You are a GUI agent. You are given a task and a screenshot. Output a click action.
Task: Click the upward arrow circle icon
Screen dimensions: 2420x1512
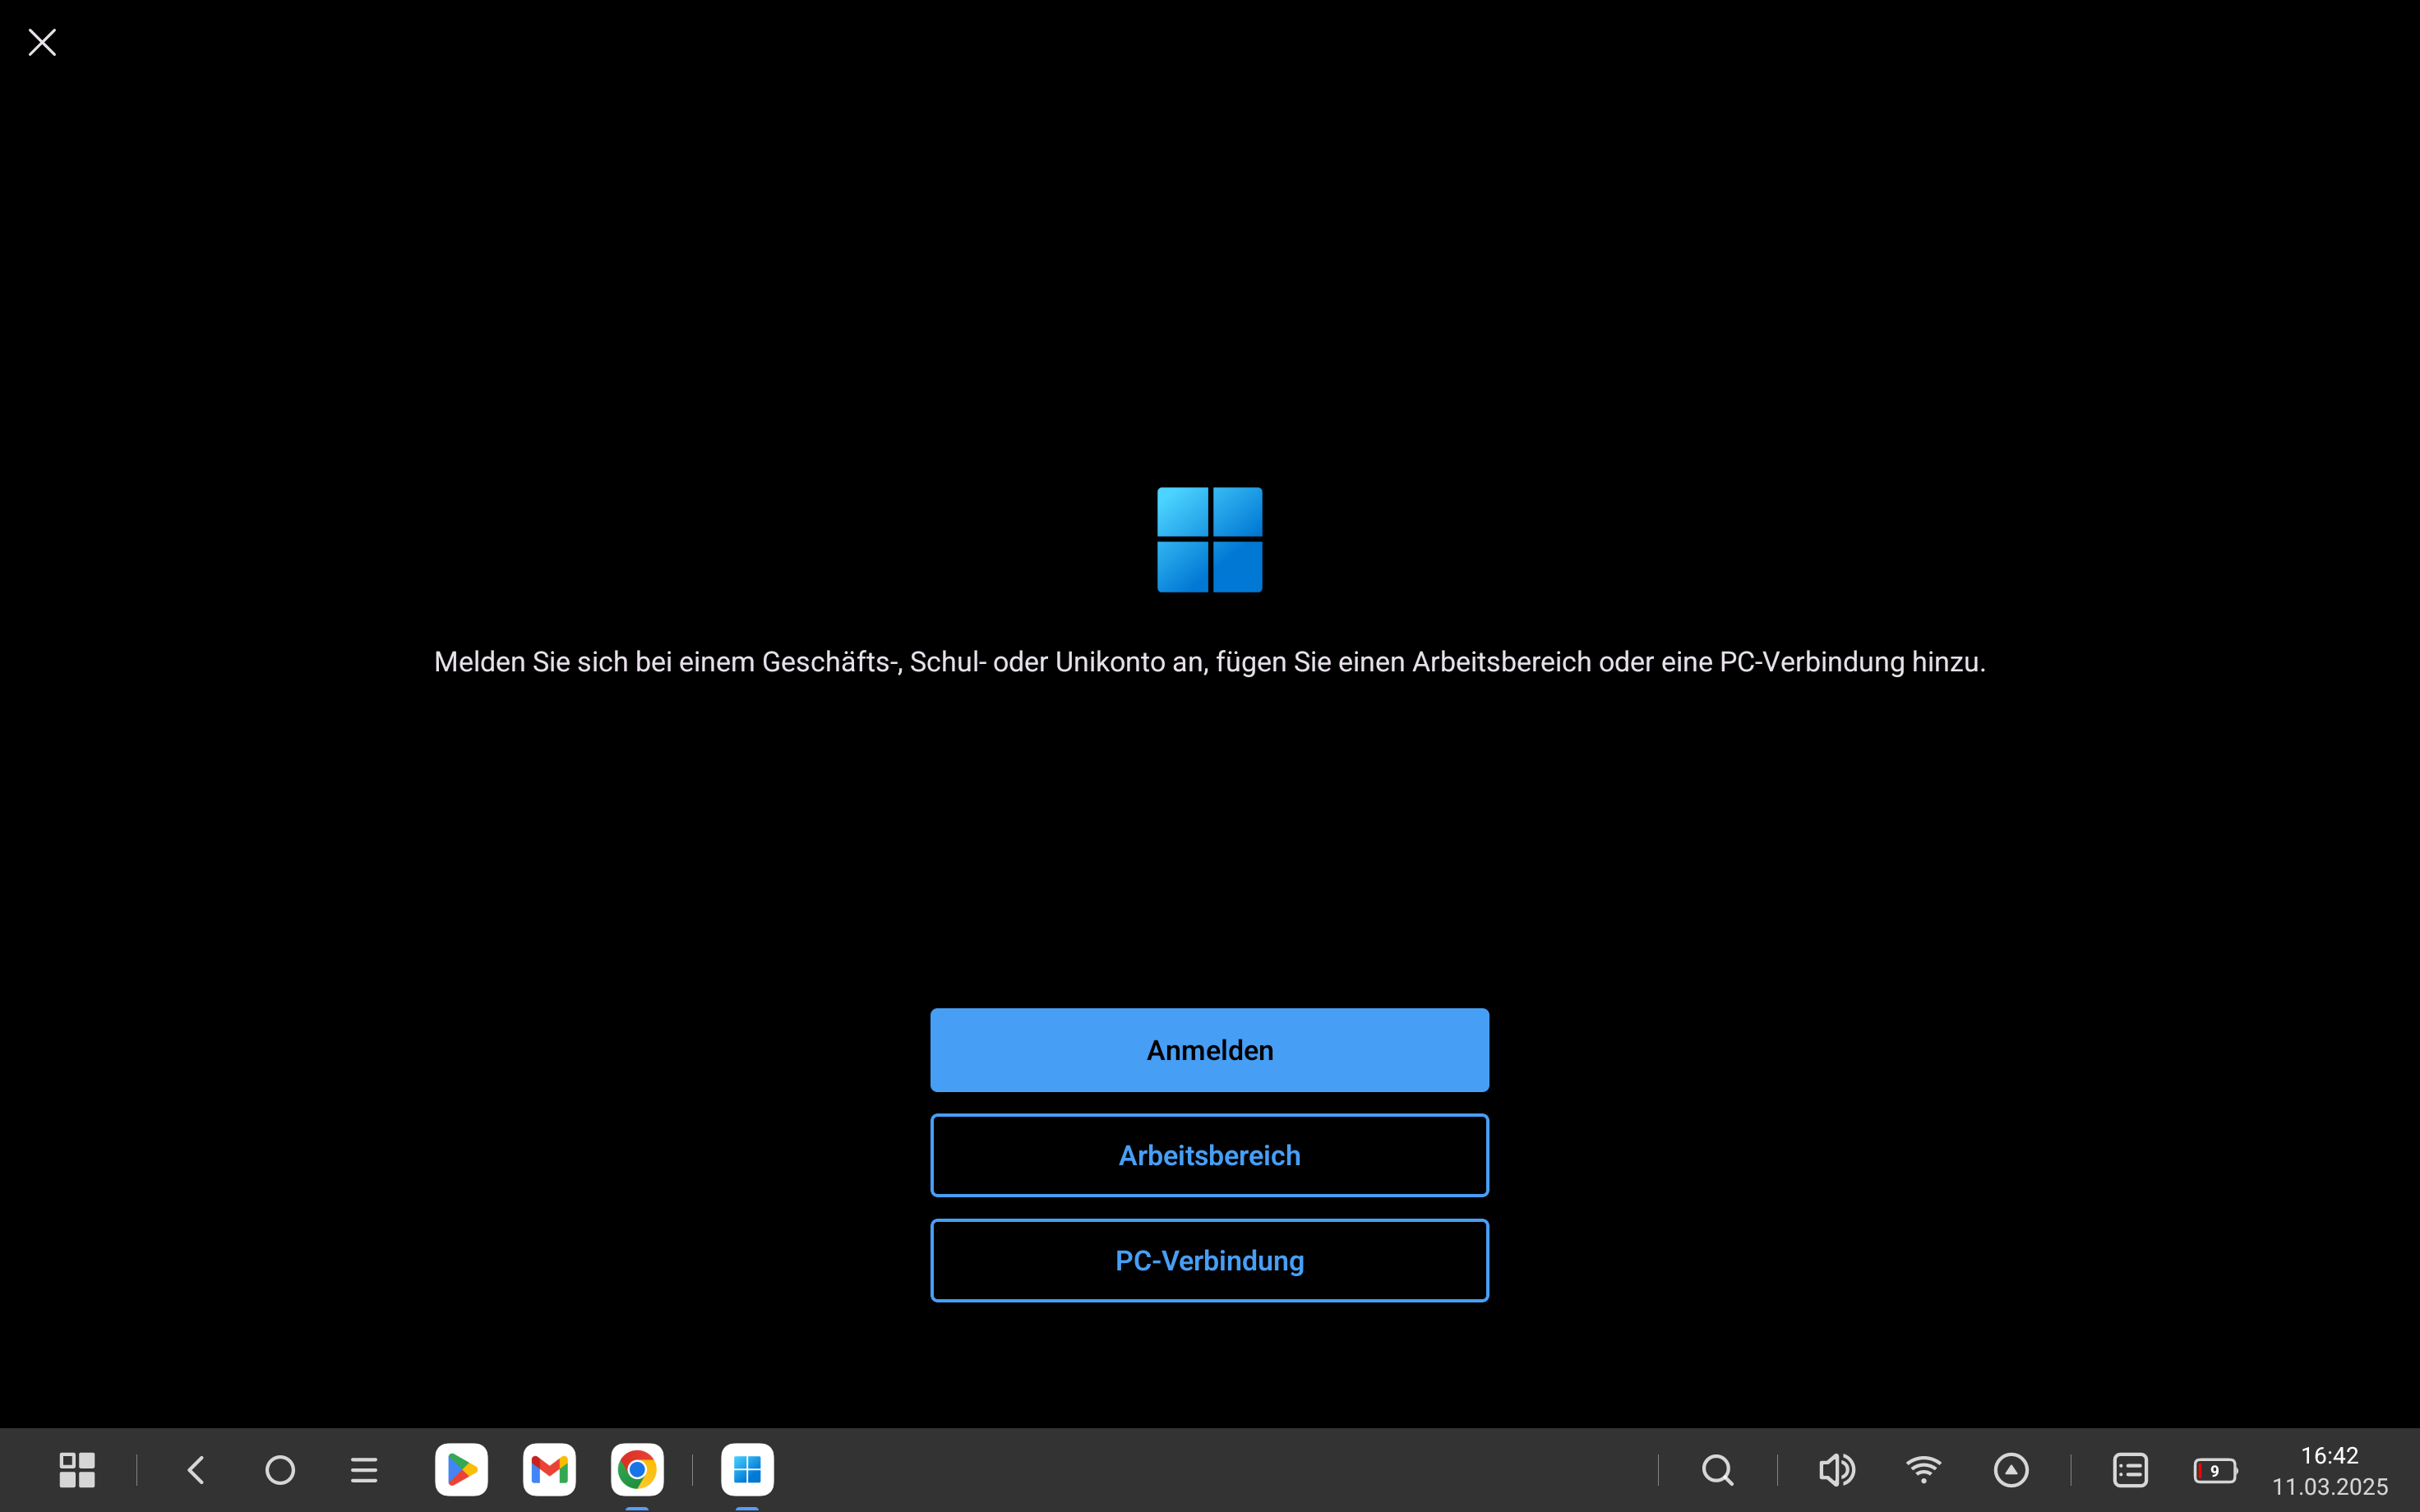click(x=2011, y=1470)
